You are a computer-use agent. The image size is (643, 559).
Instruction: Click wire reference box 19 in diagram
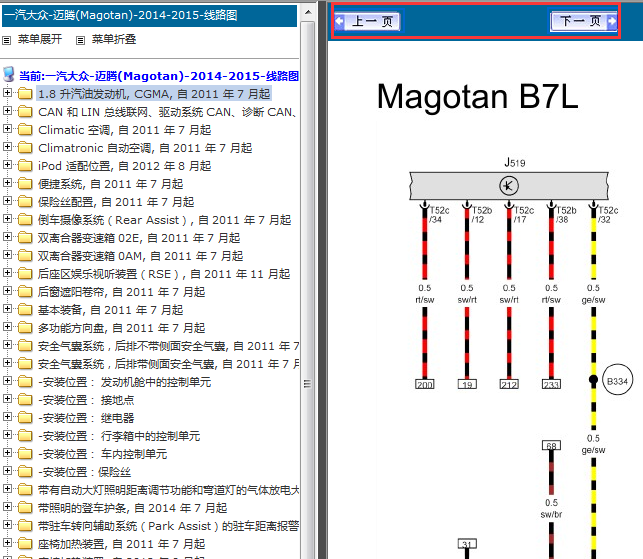467,384
